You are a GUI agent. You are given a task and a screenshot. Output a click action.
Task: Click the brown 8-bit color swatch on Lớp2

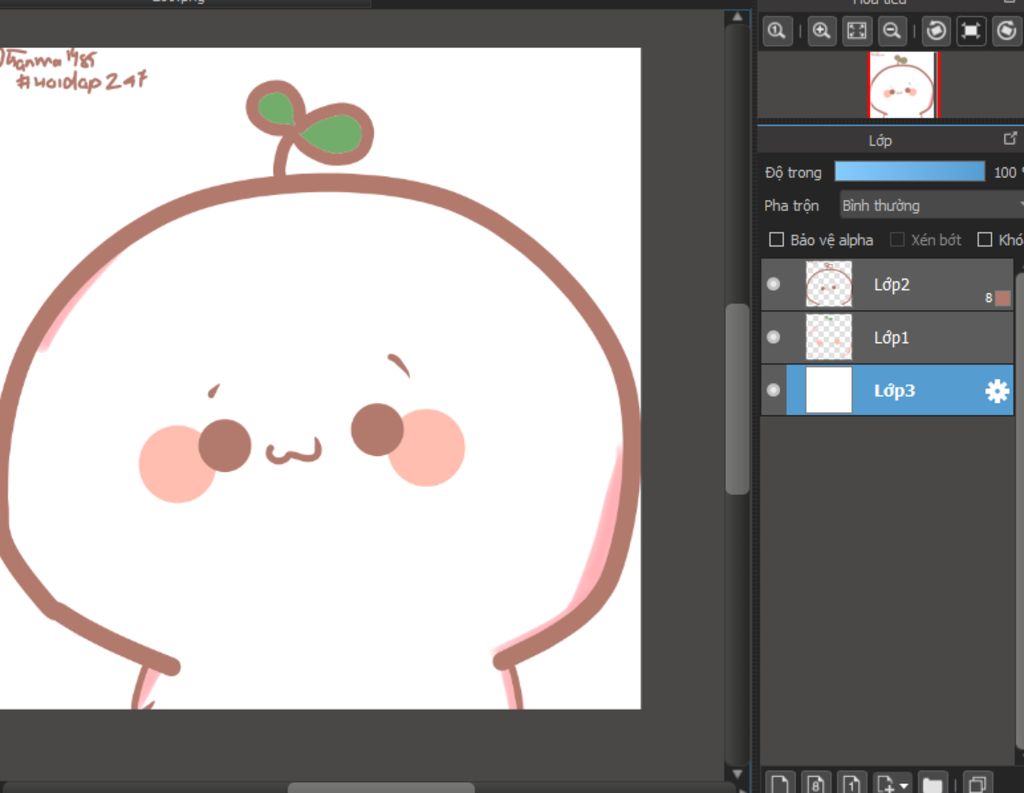[x=1002, y=298]
